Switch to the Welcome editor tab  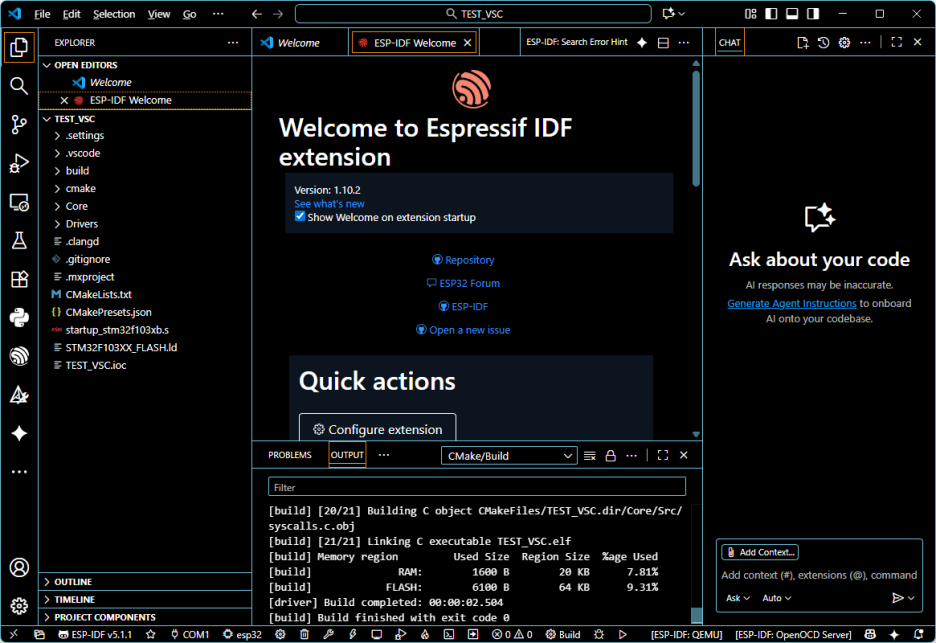point(299,43)
